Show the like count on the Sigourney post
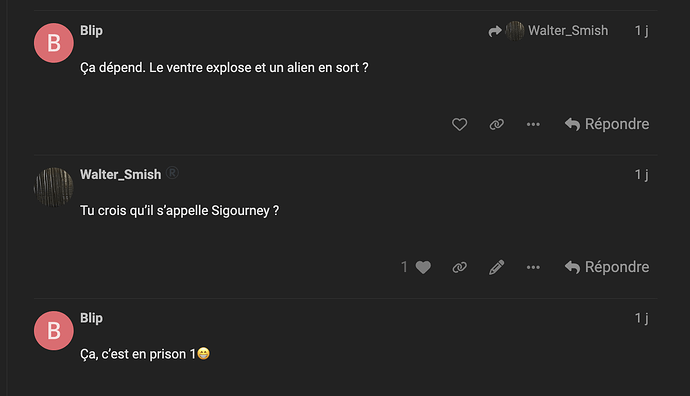 click(404, 267)
